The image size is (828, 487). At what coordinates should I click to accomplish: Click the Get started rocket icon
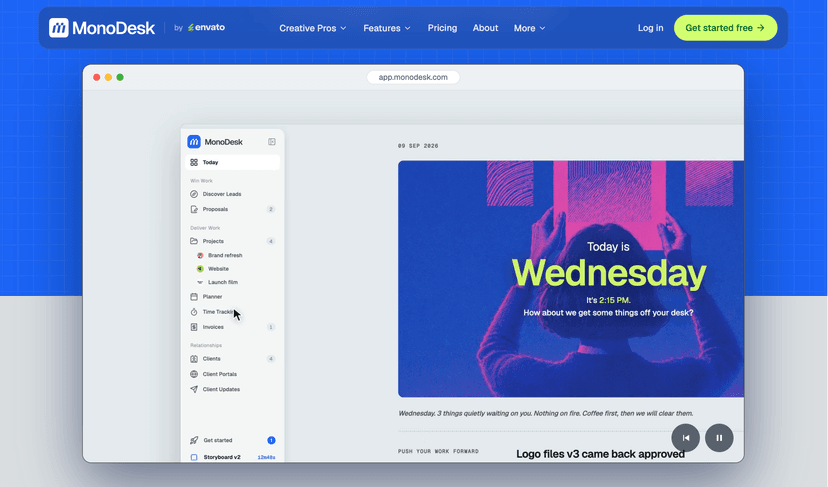(x=194, y=440)
